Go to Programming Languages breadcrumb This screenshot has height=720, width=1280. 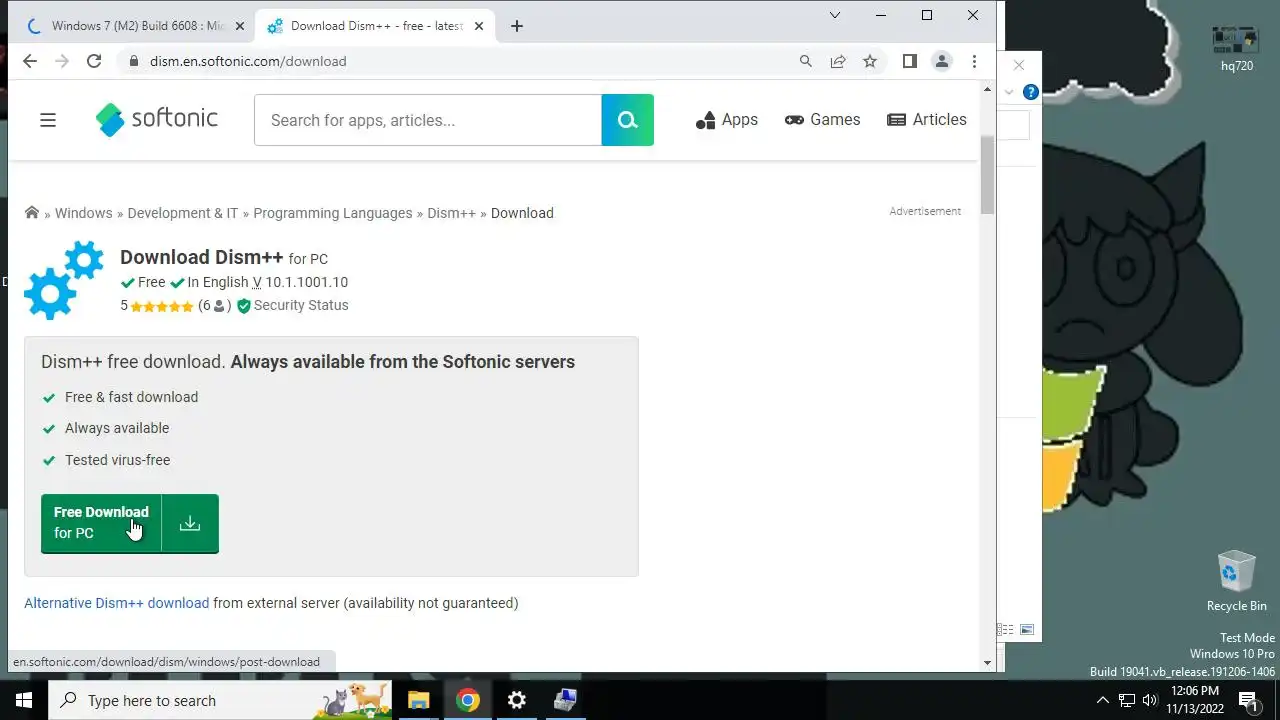click(x=333, y=213)
